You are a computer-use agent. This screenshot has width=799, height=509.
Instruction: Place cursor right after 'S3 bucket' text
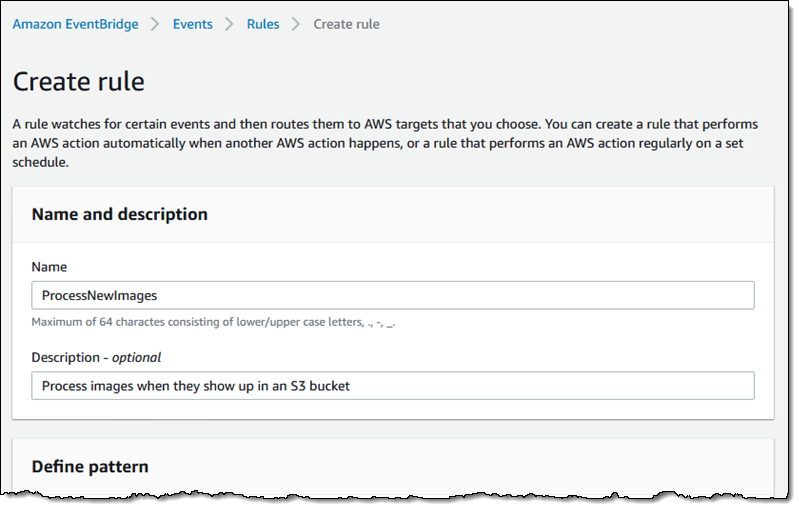click(349, 386)
